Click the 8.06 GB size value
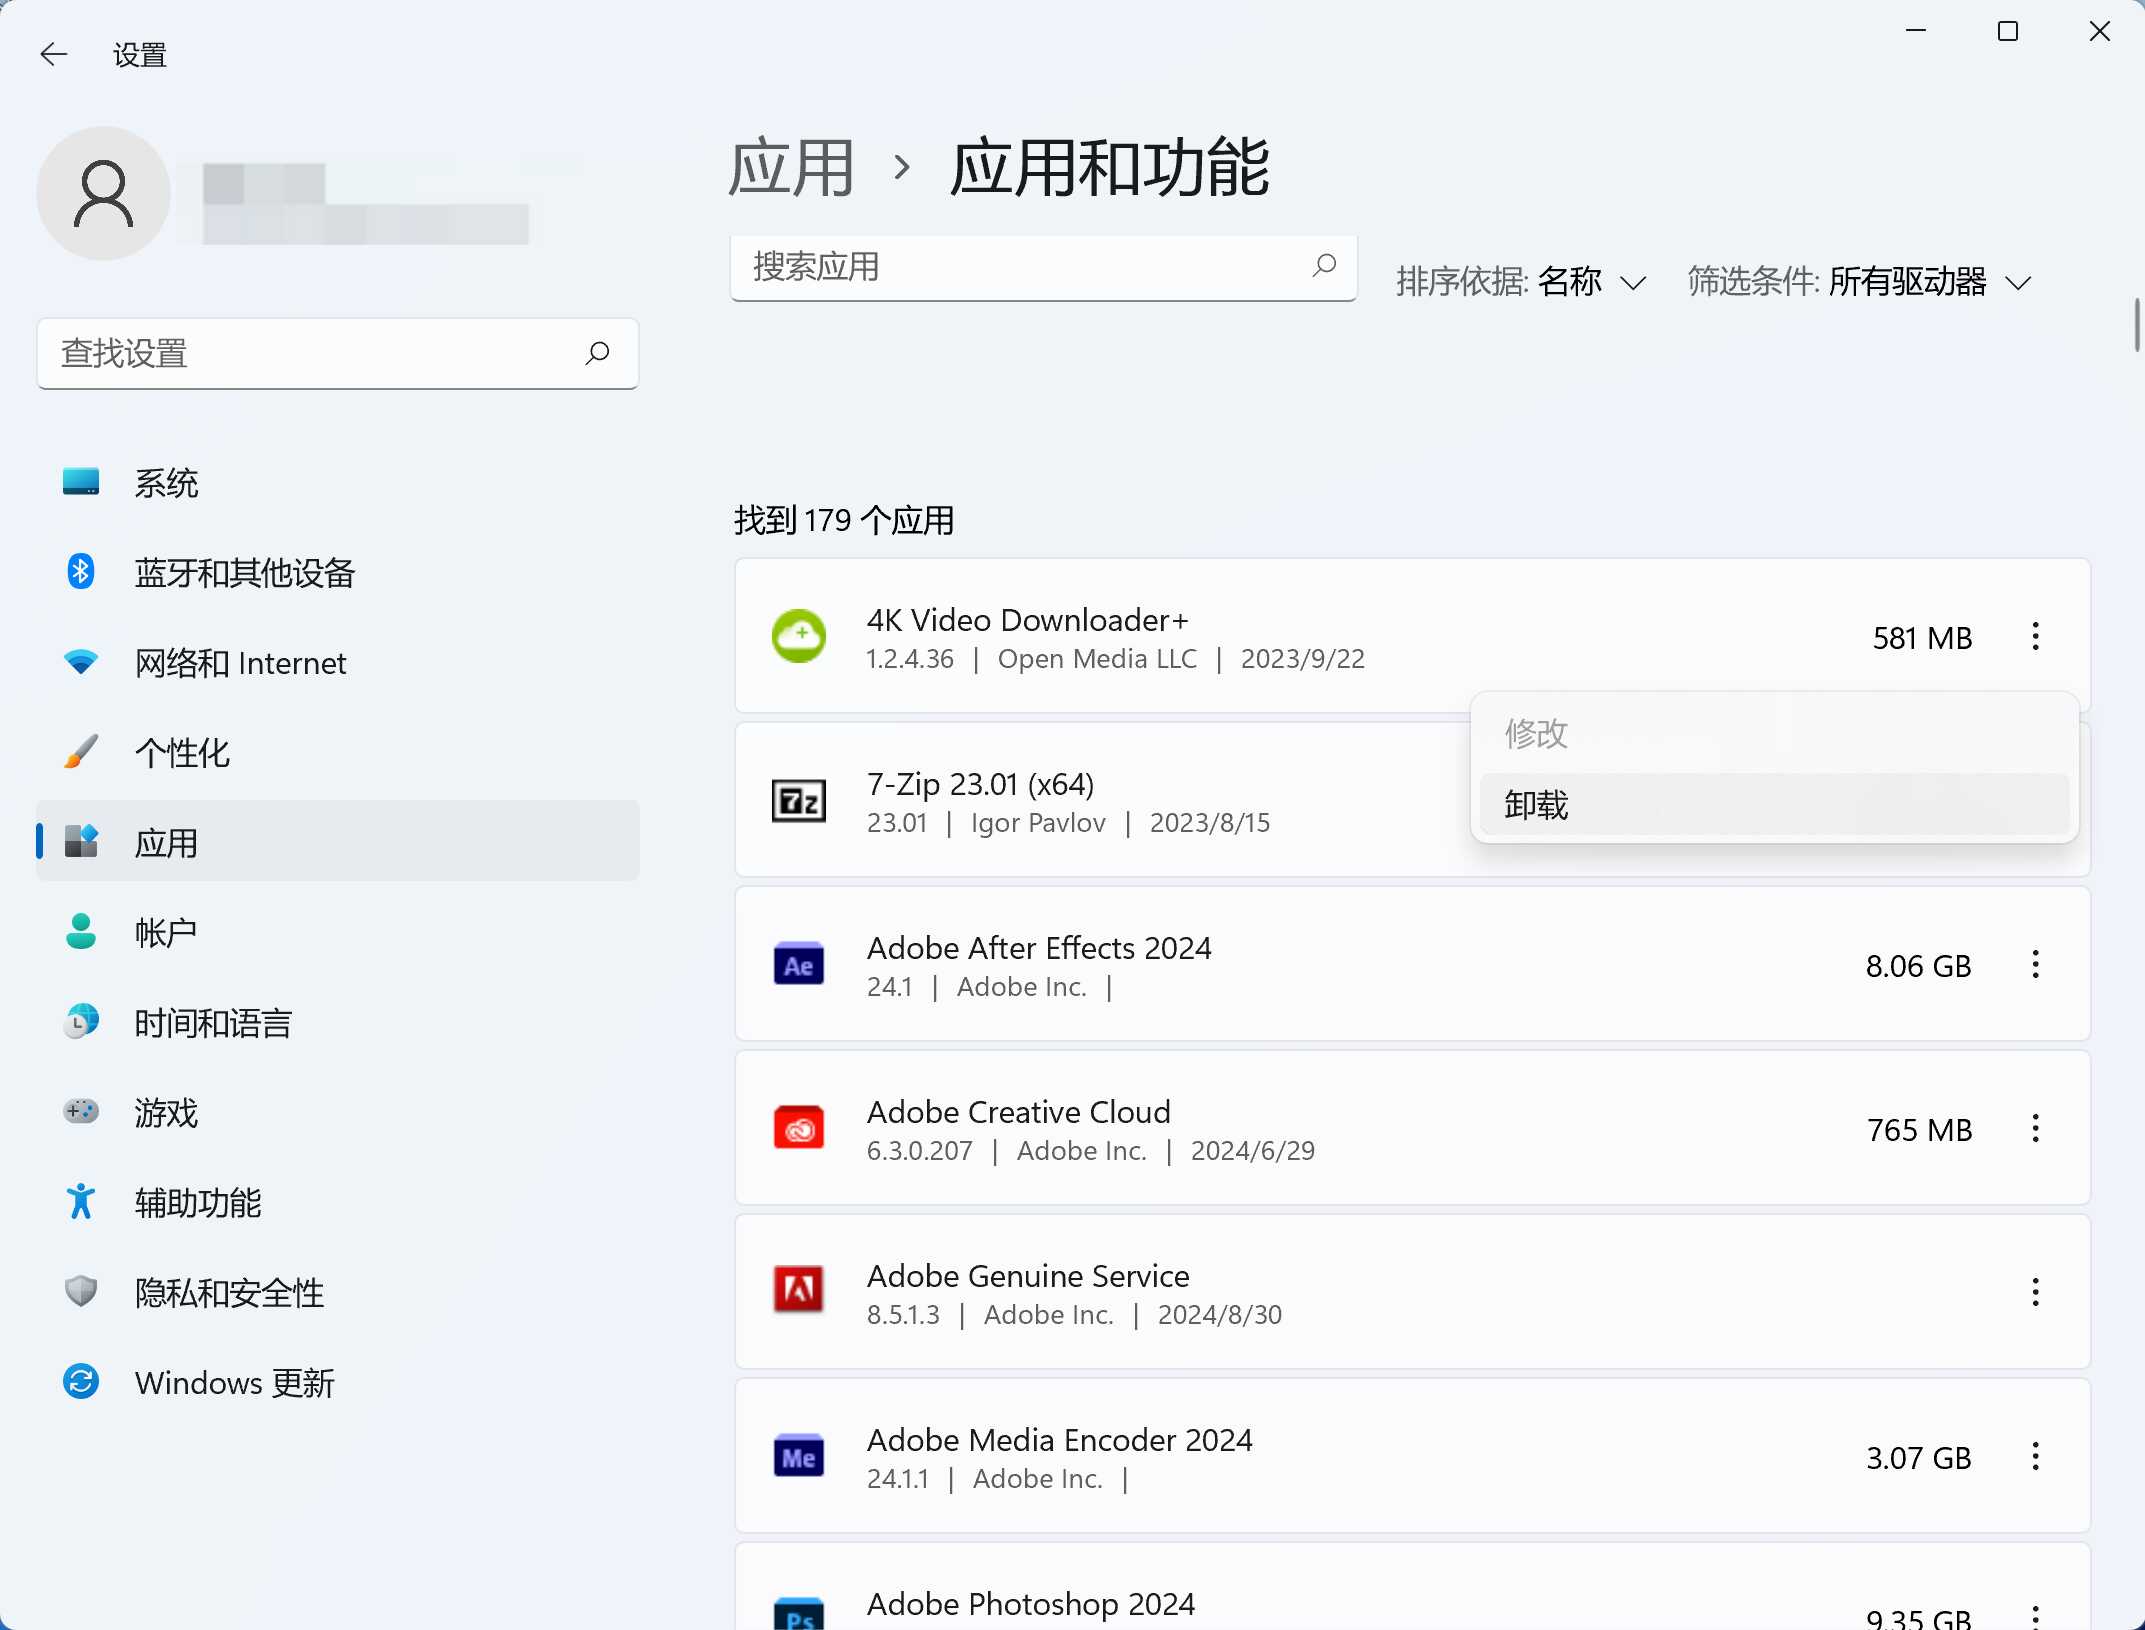The height and width of the screenshot is (1630, 2145). coord(1918,966)
